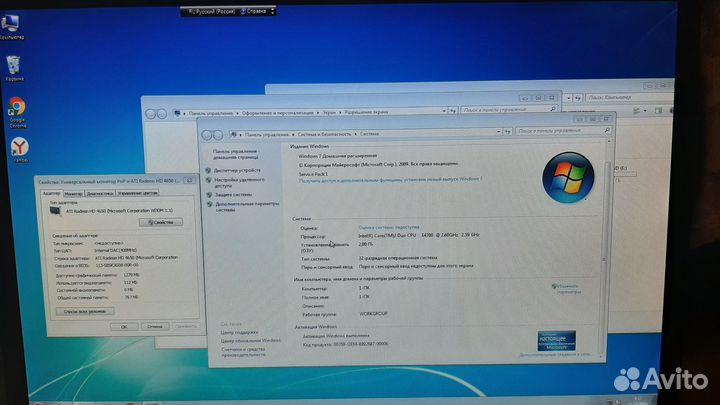Click the Изменить параметры link
This screenshot has height=405, width=720.
tap(567, 289)
